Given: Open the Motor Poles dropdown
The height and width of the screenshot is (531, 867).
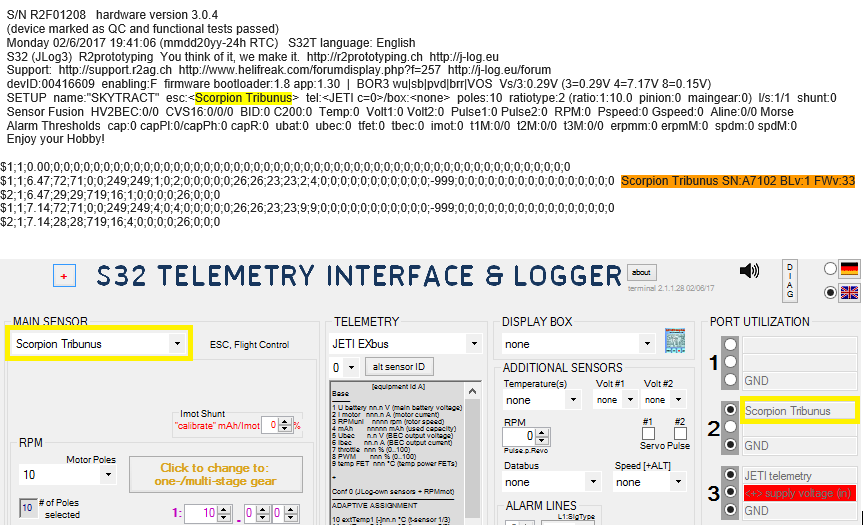Looking at the screenshot, I should point(67,475).
